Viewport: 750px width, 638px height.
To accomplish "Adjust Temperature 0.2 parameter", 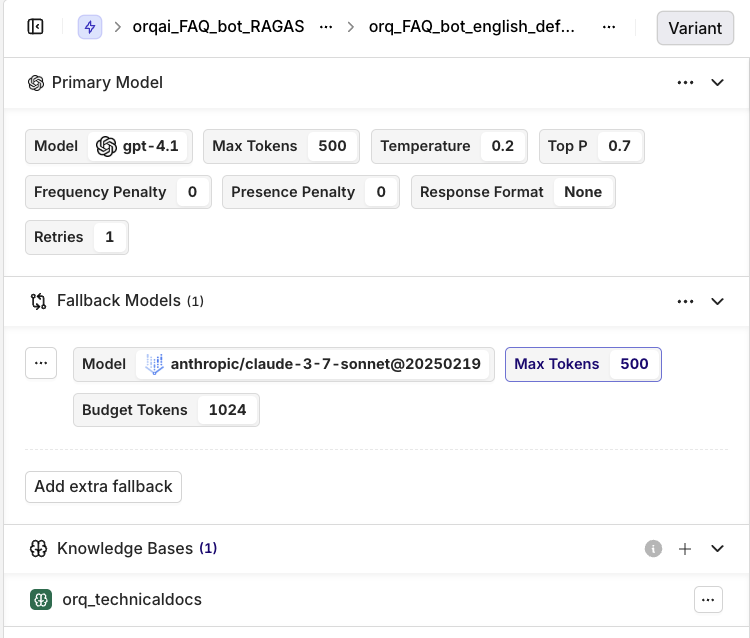I will tap(449, 146).
